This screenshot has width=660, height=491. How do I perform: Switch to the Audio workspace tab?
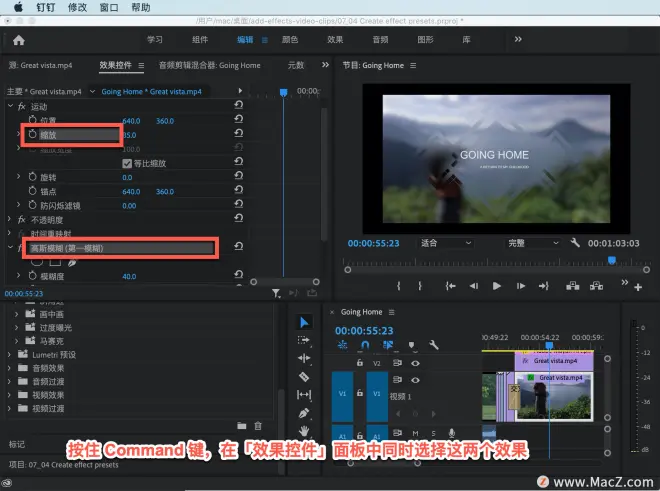[380, 40]
